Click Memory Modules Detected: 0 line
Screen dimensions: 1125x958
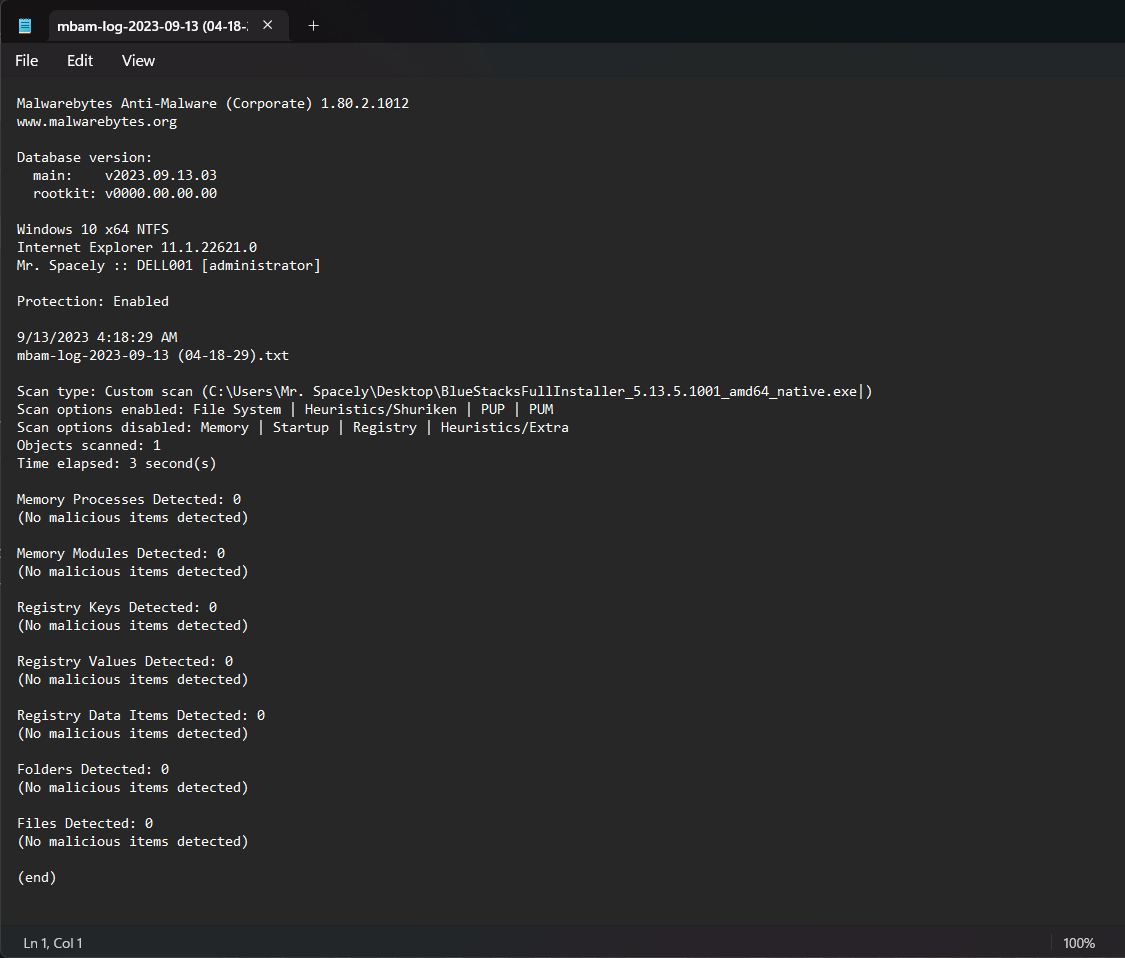pos(121,553)
